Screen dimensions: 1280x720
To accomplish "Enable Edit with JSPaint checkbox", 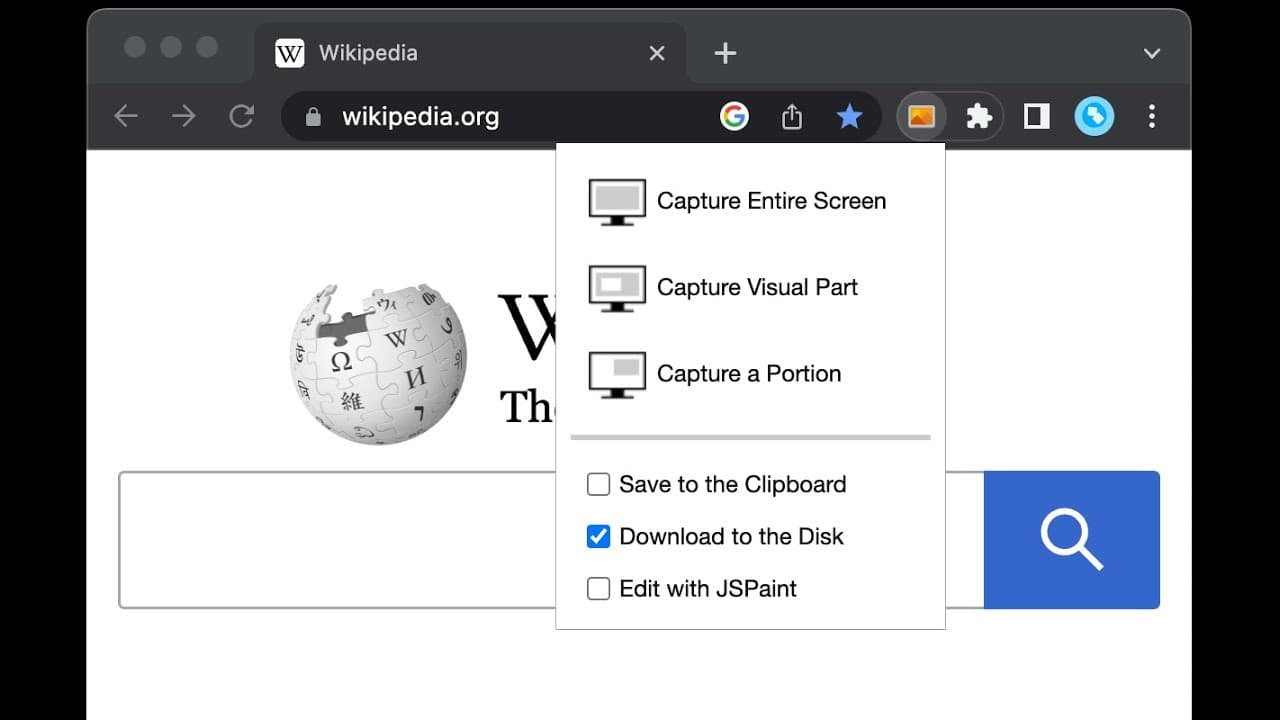I will (x=598, y=589).
